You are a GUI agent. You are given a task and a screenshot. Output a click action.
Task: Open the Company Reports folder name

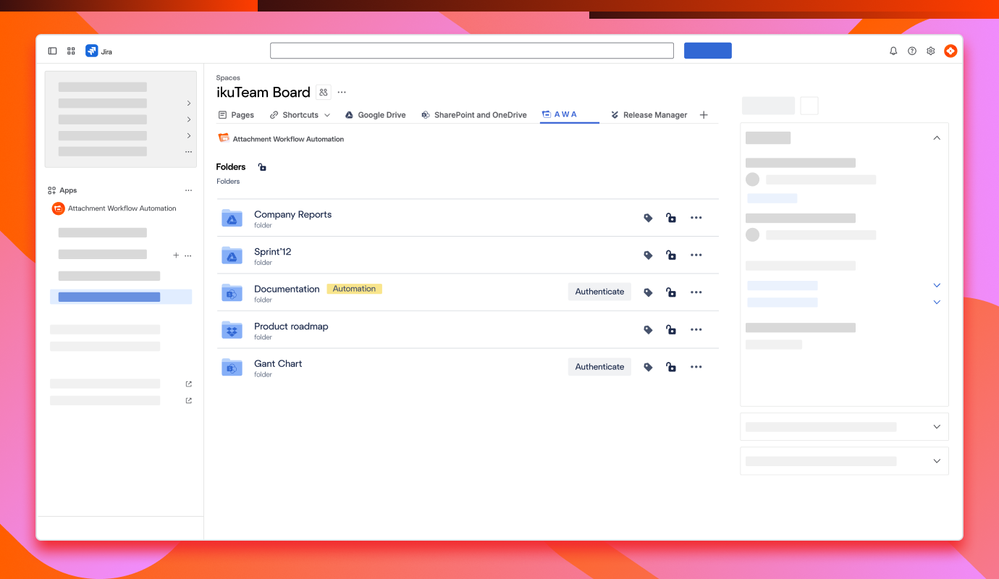pos(293,215)
